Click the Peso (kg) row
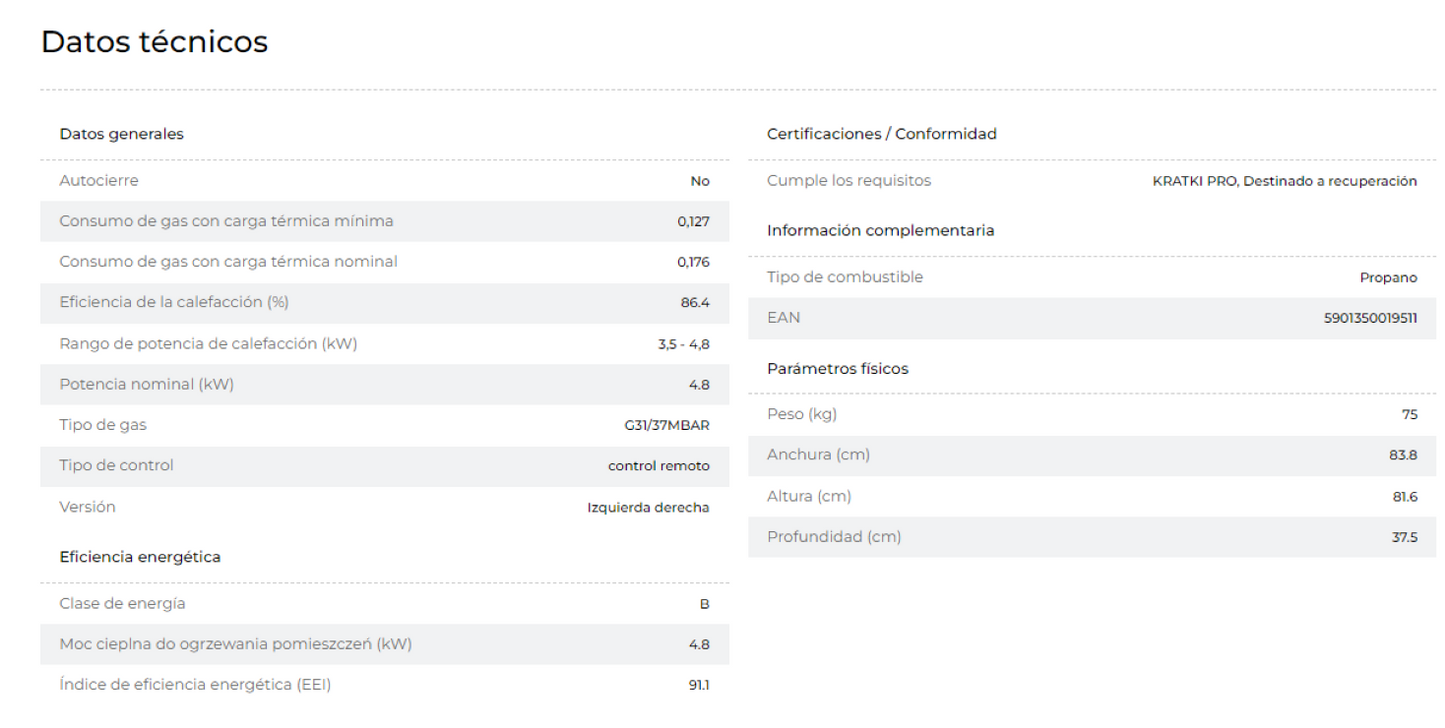Screen dimensions: 1445x728 coord(1092,415)
